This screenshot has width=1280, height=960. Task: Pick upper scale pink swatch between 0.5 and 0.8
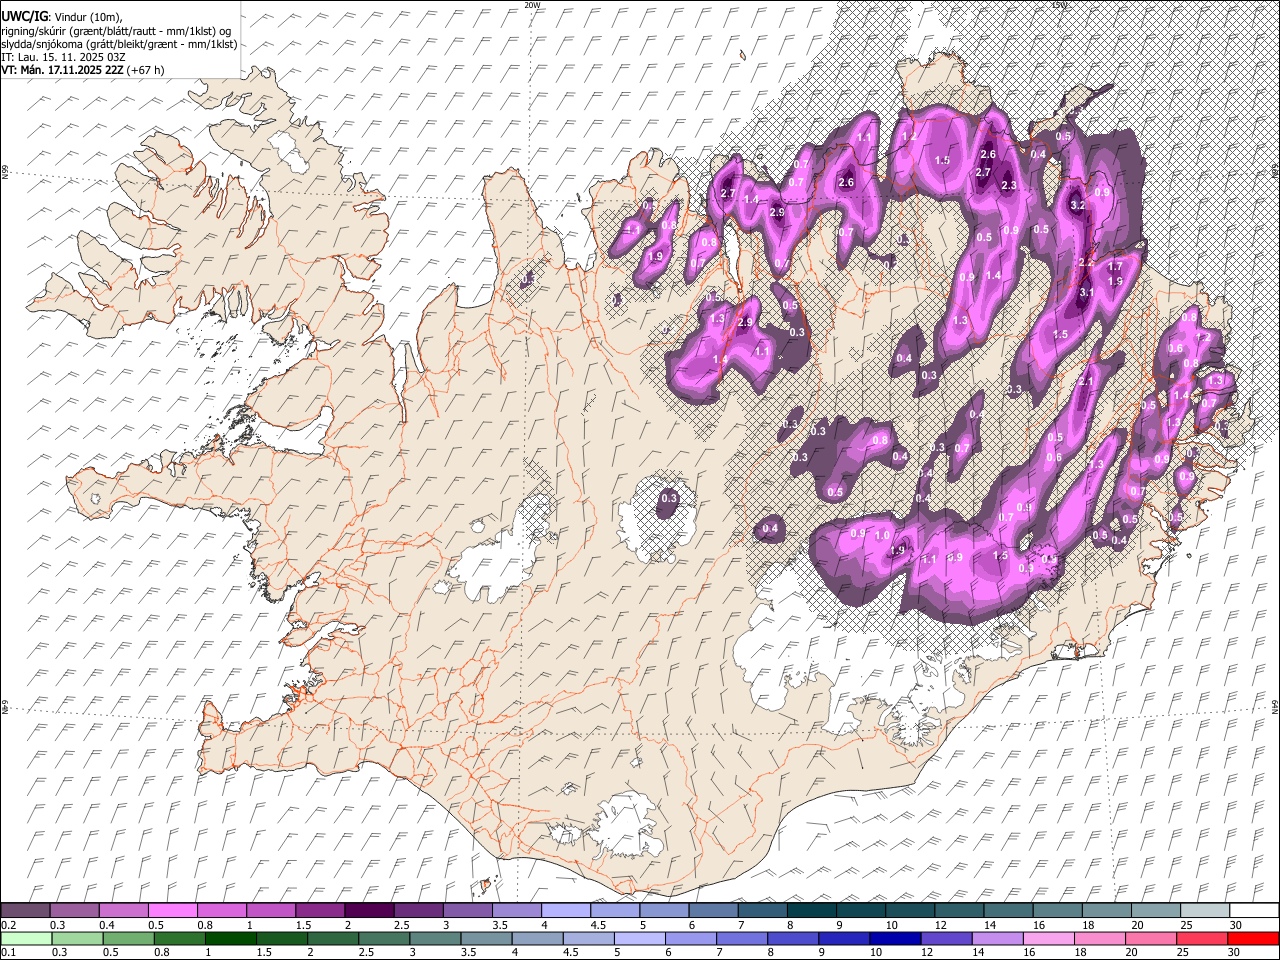172,910
